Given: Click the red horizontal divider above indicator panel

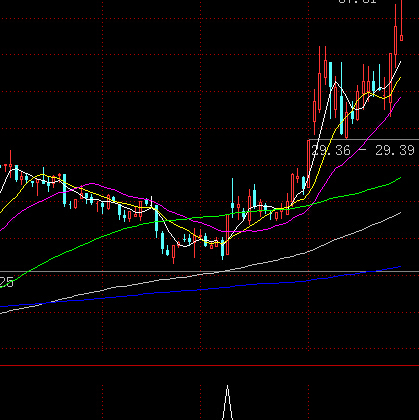Looking at the screenshot, I should coord(209,366).
